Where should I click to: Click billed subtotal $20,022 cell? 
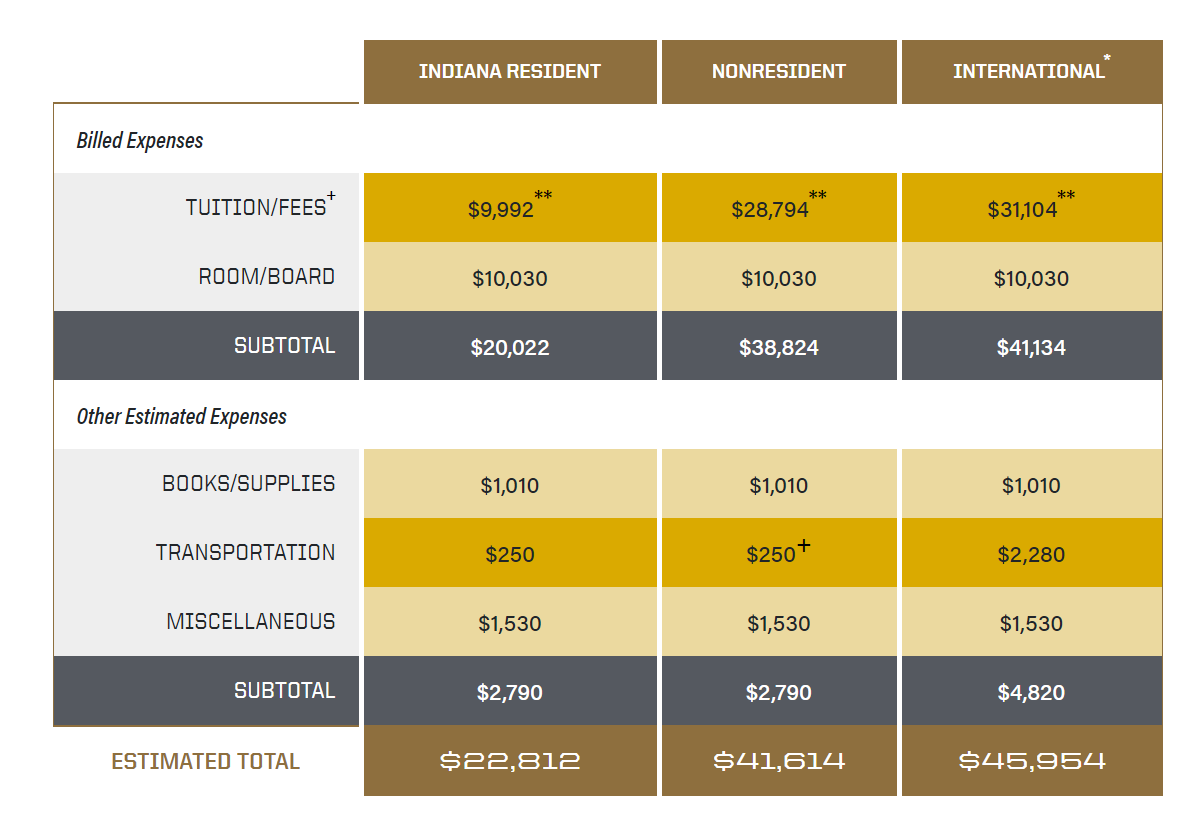pyautogui.click(x=510, y=345)
